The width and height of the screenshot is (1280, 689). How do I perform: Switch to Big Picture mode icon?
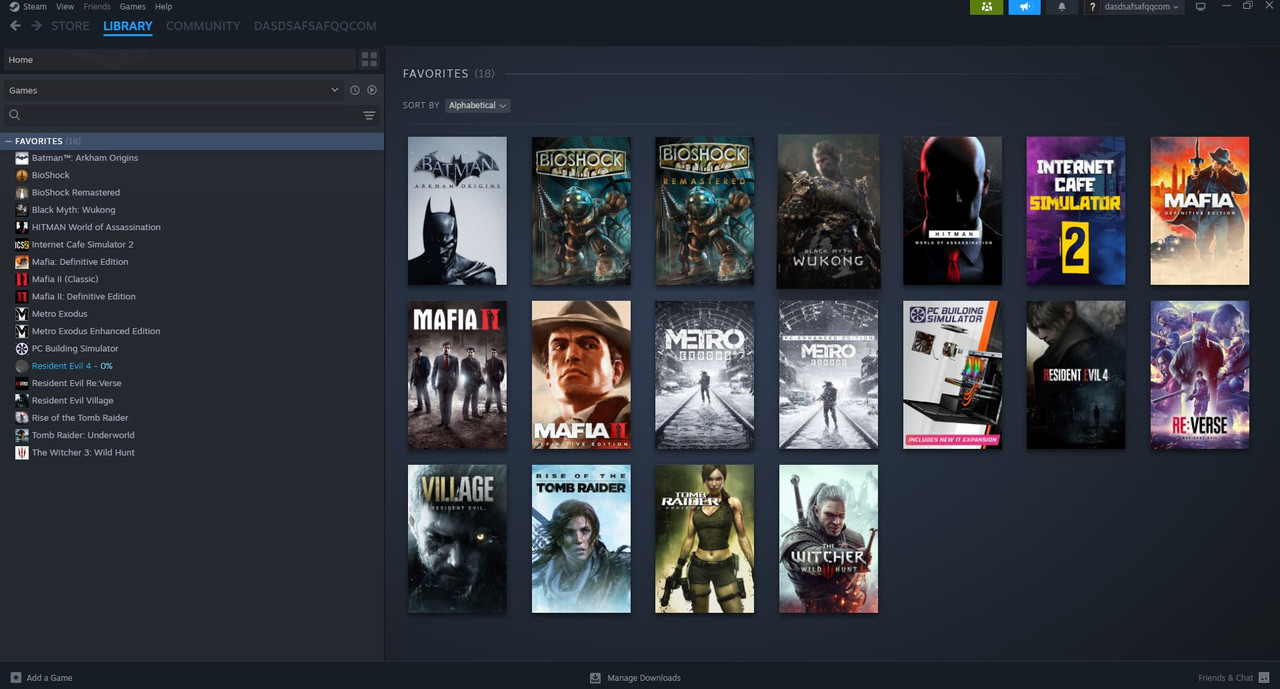[x=1201, y=7]
